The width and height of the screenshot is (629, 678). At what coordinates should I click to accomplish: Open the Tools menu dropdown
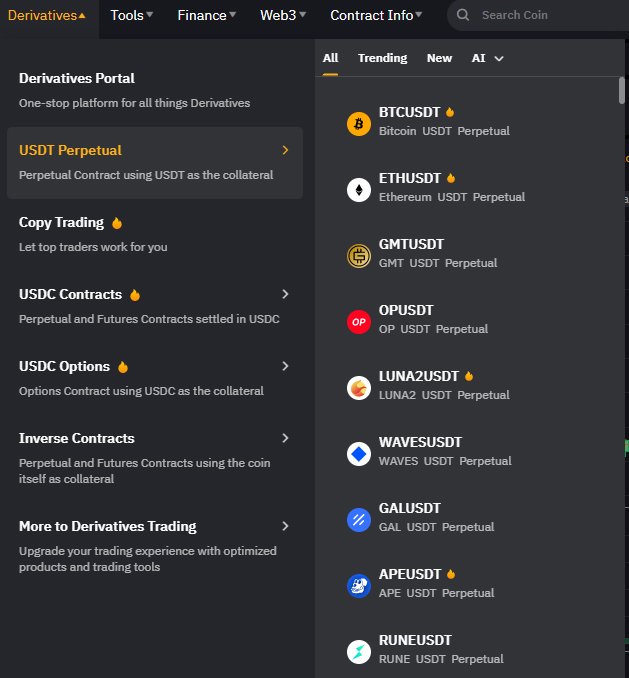[x=131, y=15]
